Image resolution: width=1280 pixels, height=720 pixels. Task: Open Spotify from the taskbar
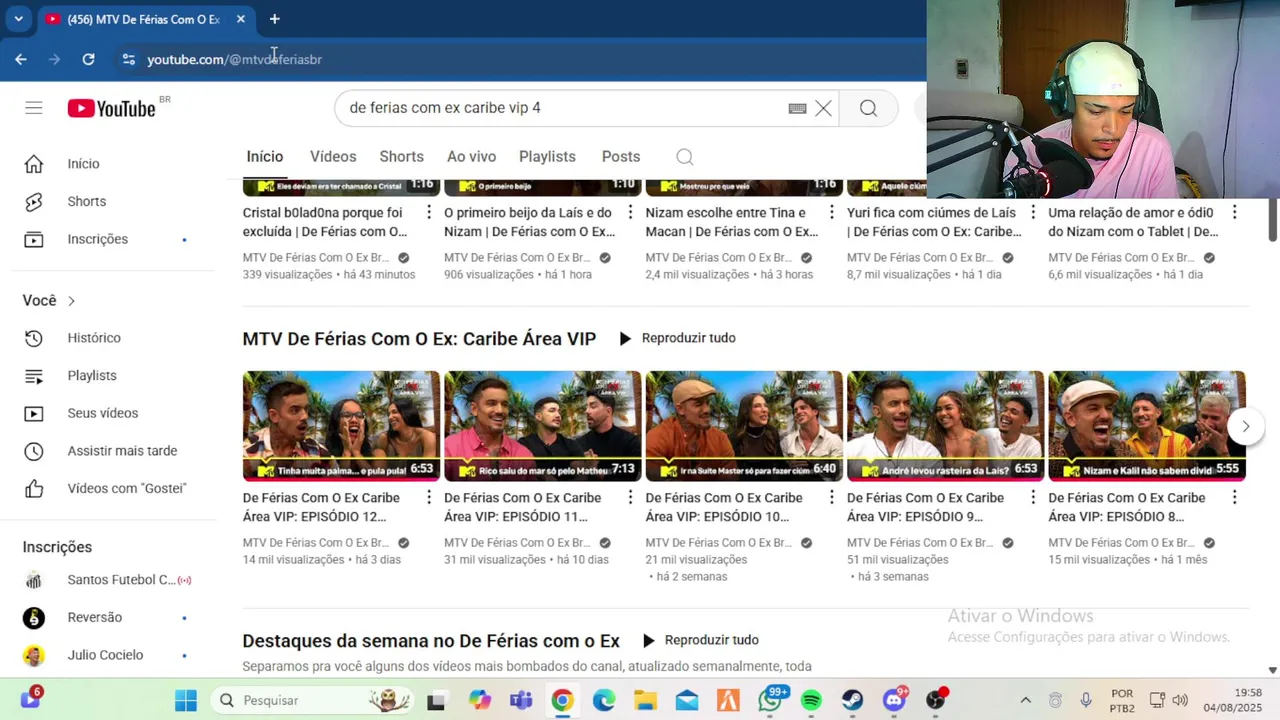click(811, 700)
